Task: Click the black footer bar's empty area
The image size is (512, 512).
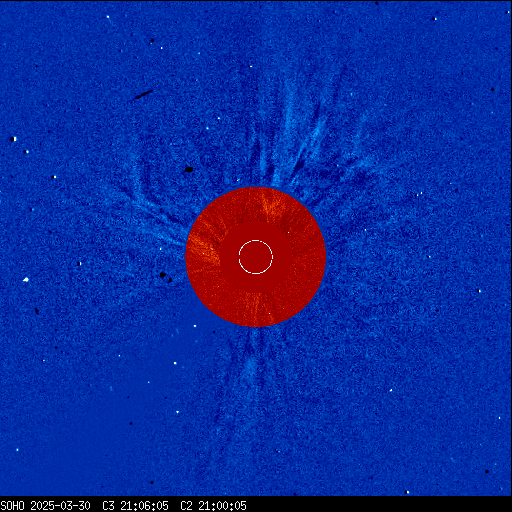Action: 379,506
